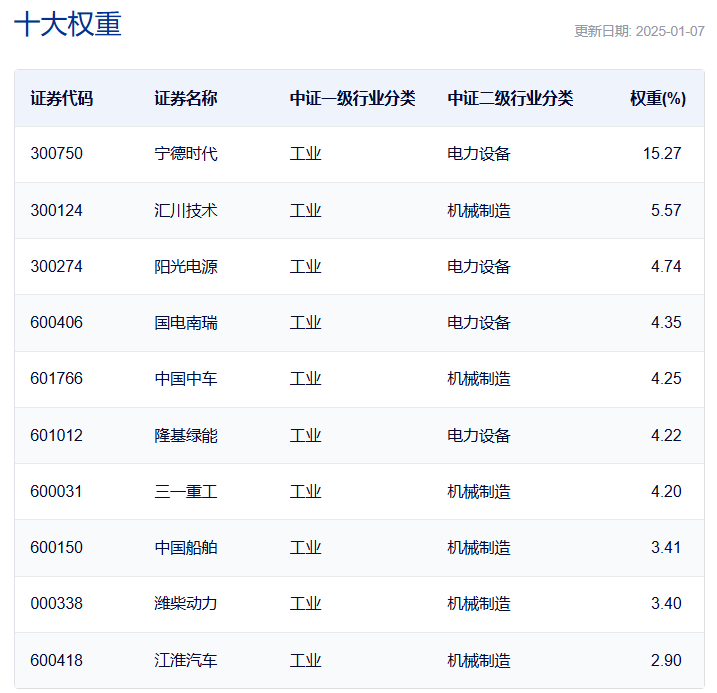
Task: Click 工业 in the 三一重工 row
Action: pyautogui.click(x=305, y=491)
